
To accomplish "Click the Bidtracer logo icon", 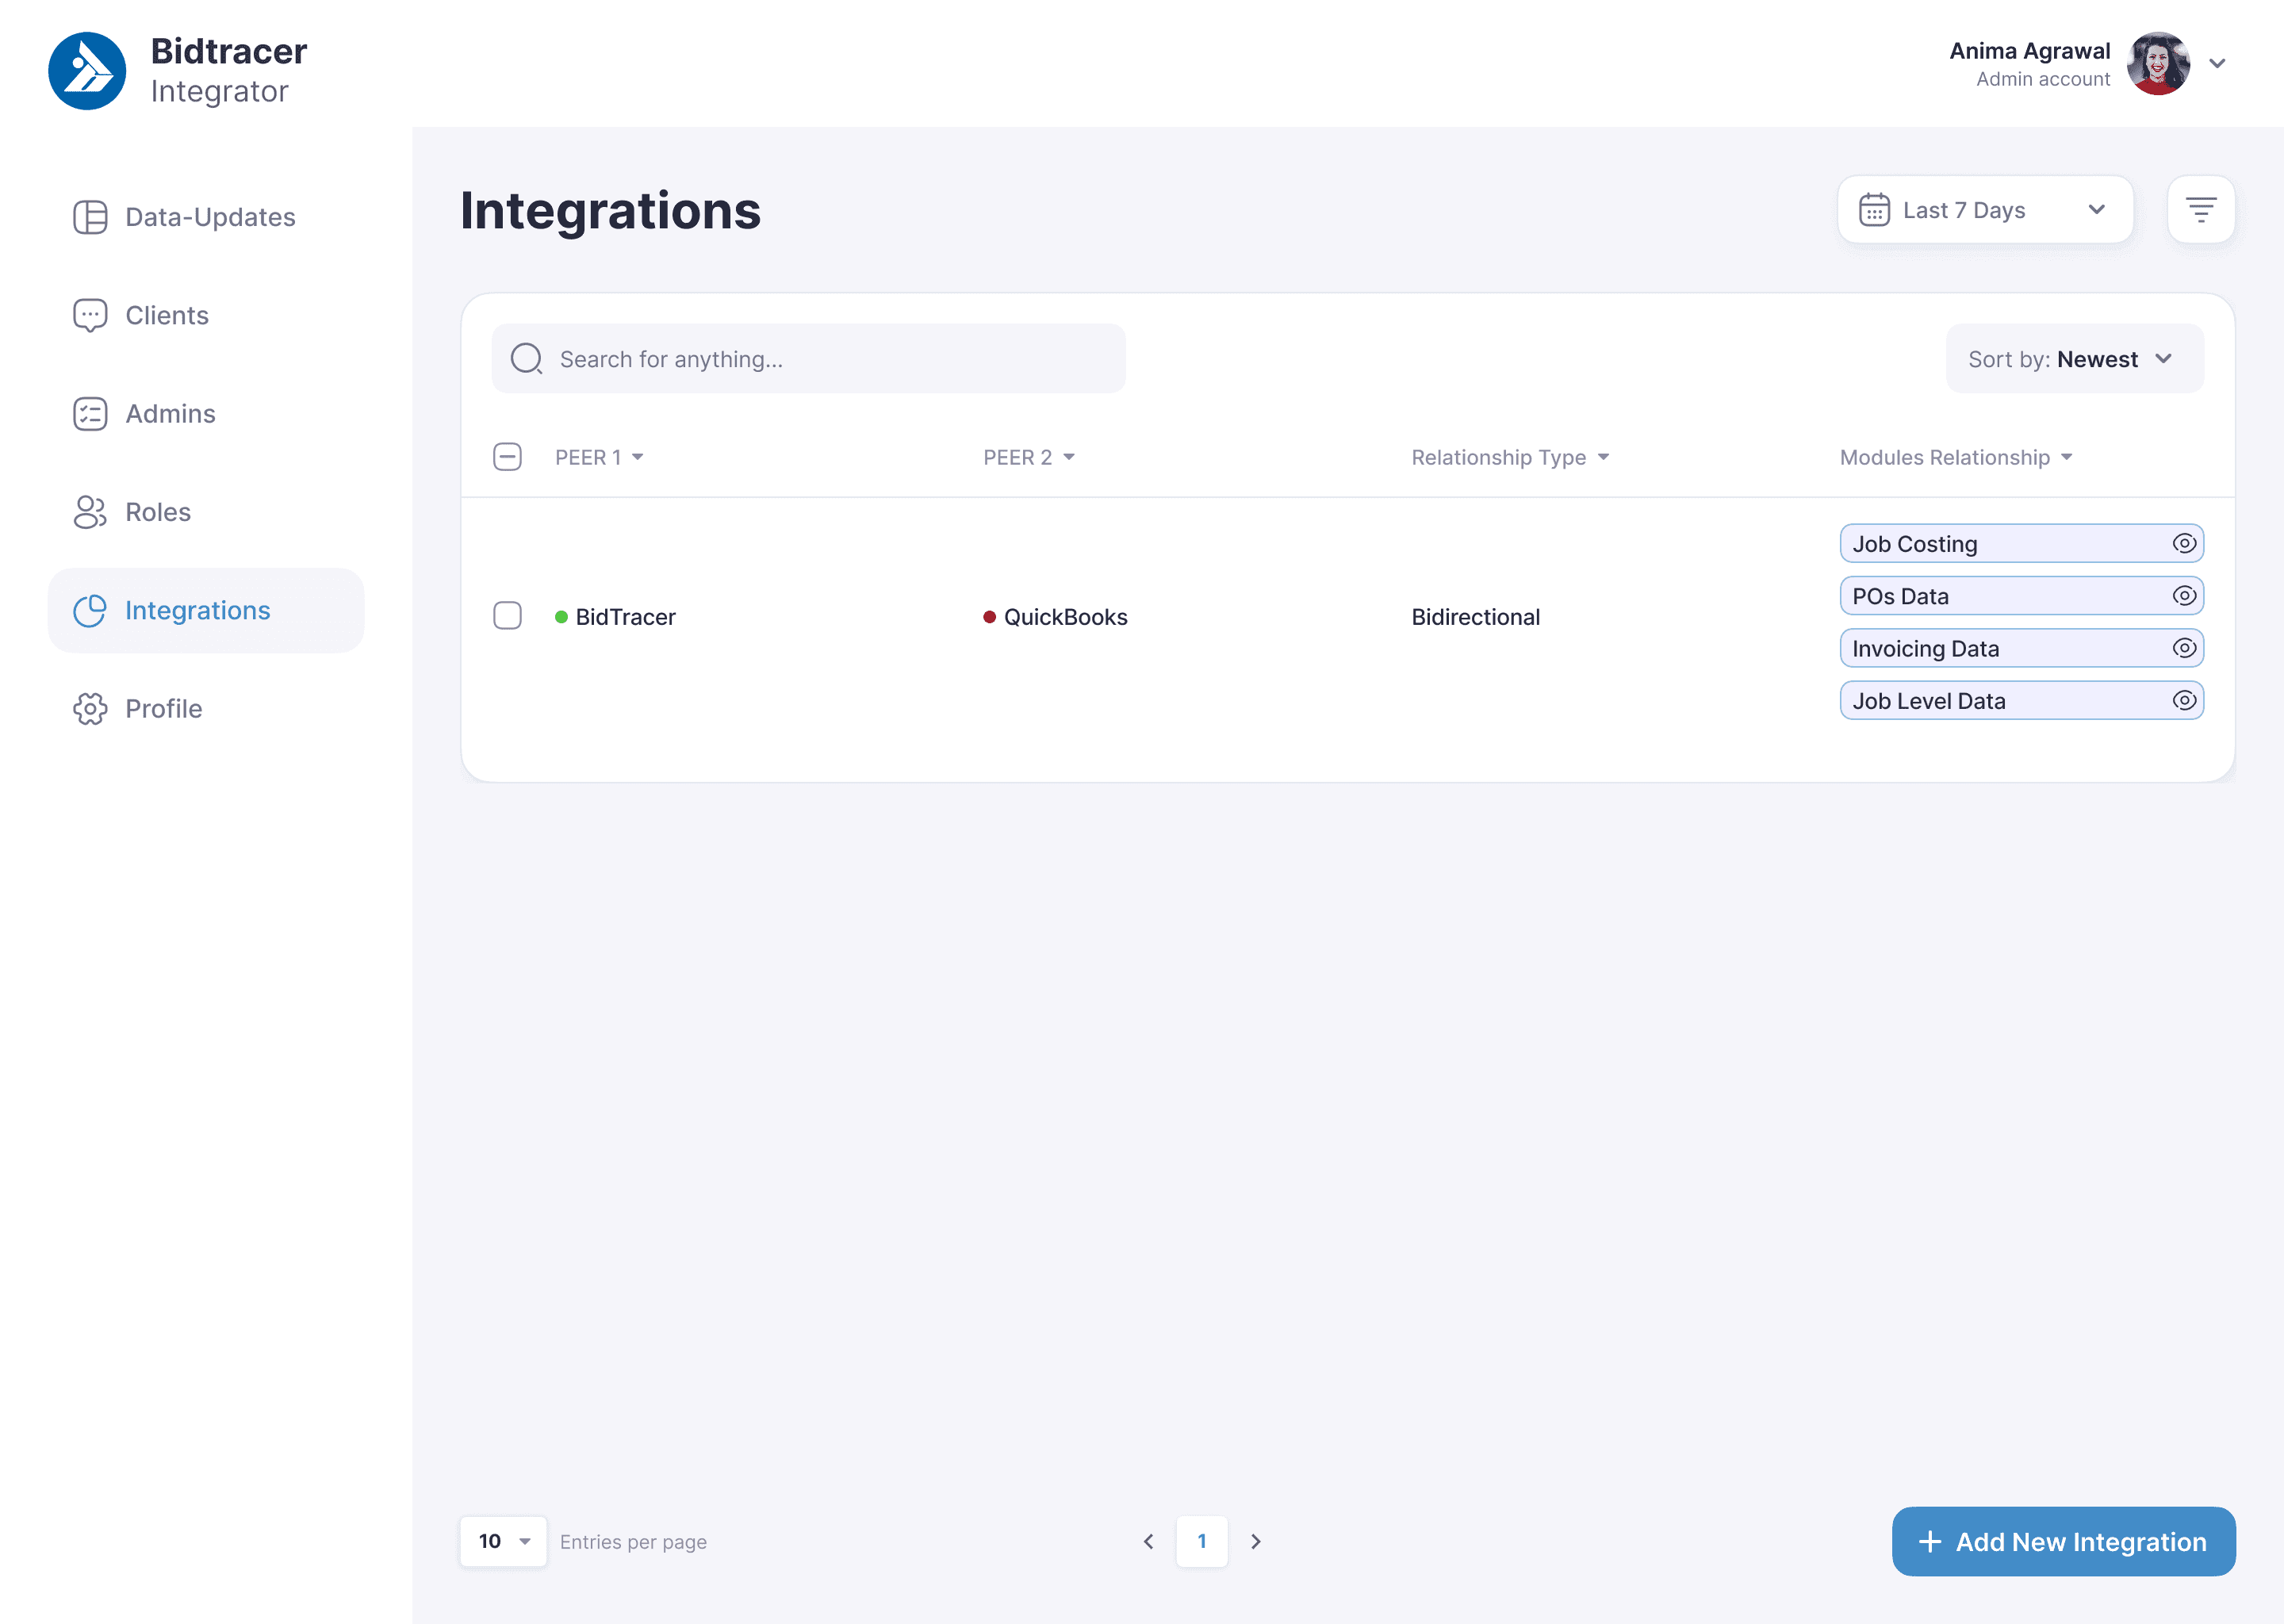I will (x=87, y=71).
